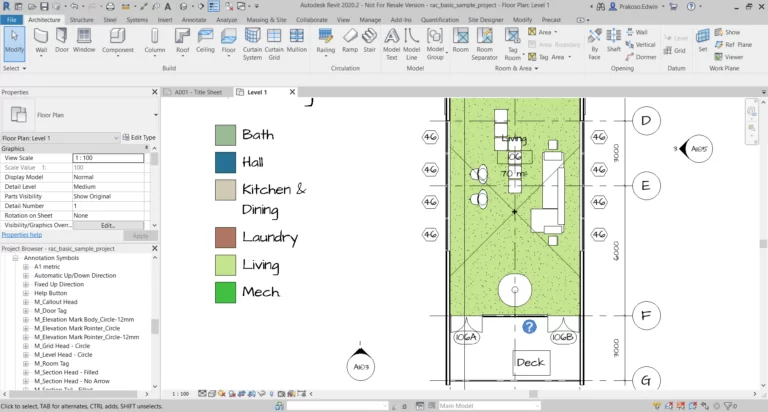Select the Railing tool
The image size is (768, 412).
click(325, 41)
